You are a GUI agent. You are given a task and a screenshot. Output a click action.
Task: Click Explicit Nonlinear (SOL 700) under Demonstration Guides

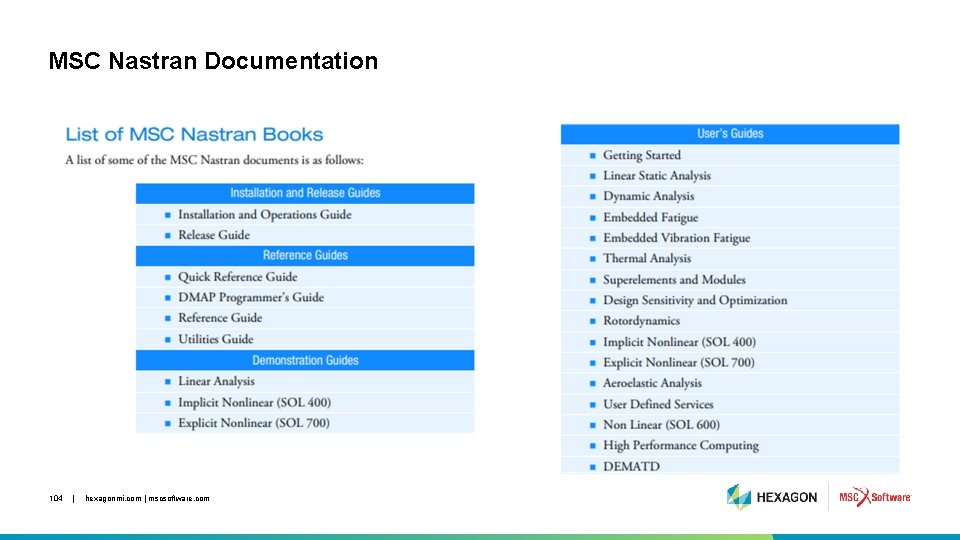(x=253, y=423)
